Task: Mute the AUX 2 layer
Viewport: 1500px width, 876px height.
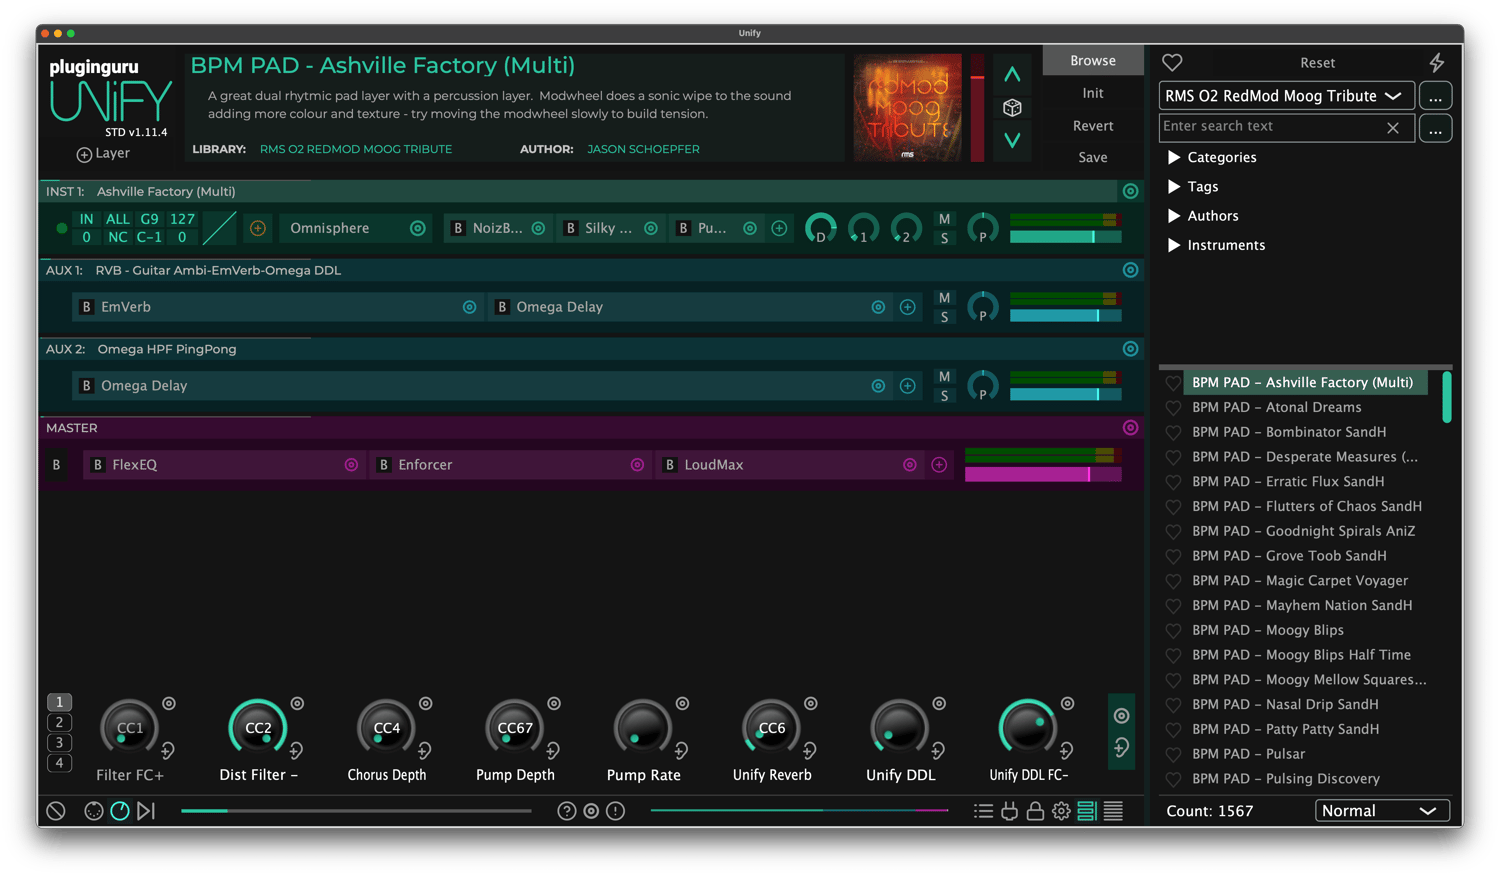Action: [x=944, y=377]
